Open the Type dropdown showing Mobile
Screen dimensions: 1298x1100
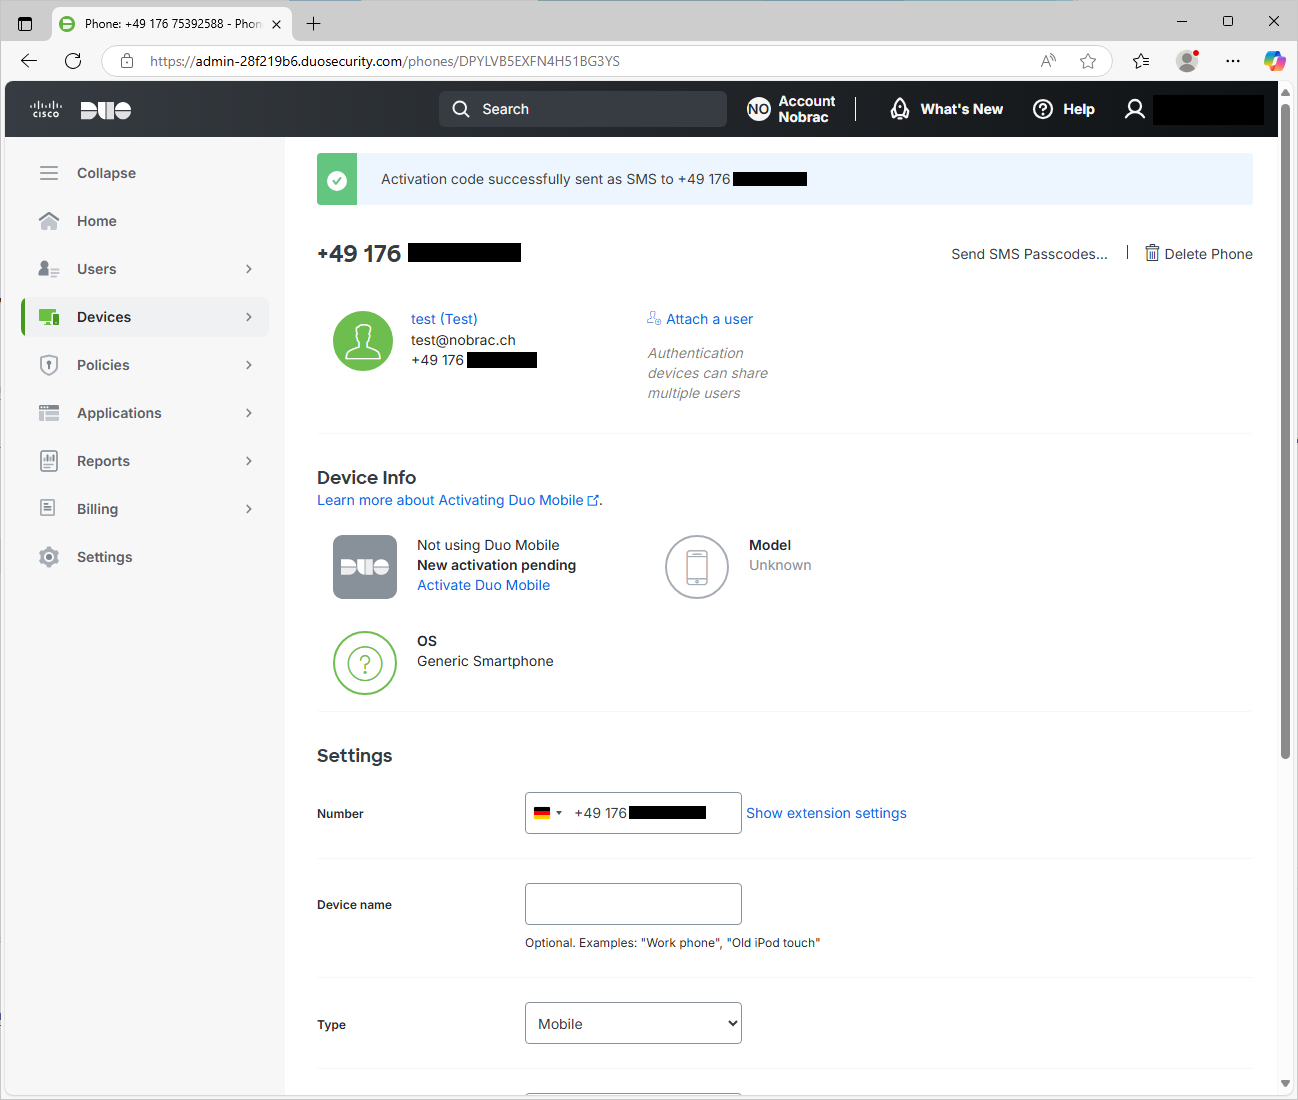pyautogui.click(x=633, y=1023)
